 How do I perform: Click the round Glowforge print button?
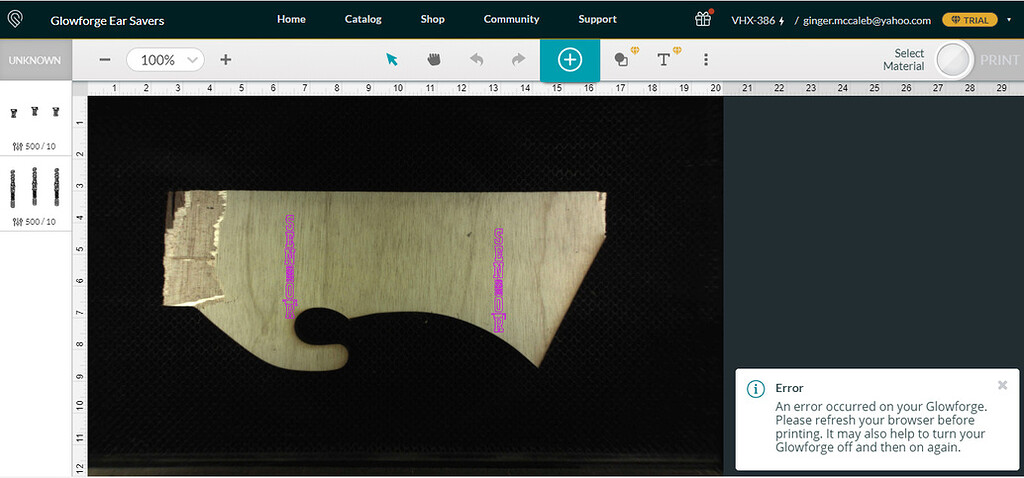pos(955,61)
